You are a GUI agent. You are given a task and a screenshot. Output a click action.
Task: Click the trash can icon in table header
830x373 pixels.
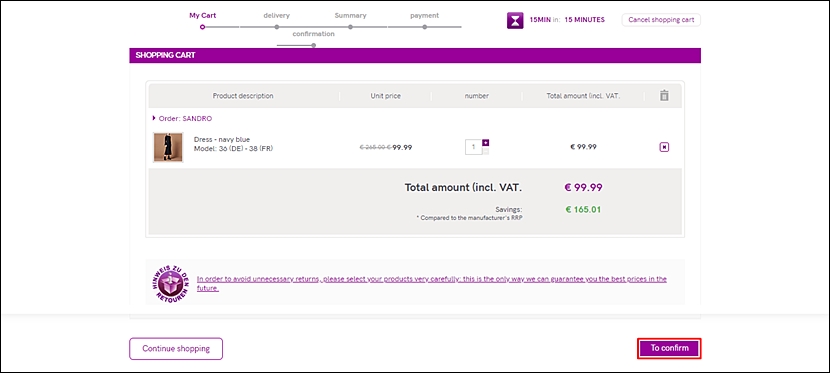(664, 96)
